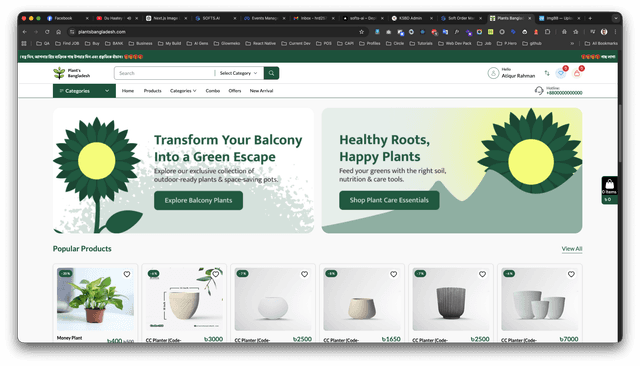This screenshot has height=366, width=640.
Task: Toggle wishlist heart on Money Plant card
Action: tap(127, 274)
